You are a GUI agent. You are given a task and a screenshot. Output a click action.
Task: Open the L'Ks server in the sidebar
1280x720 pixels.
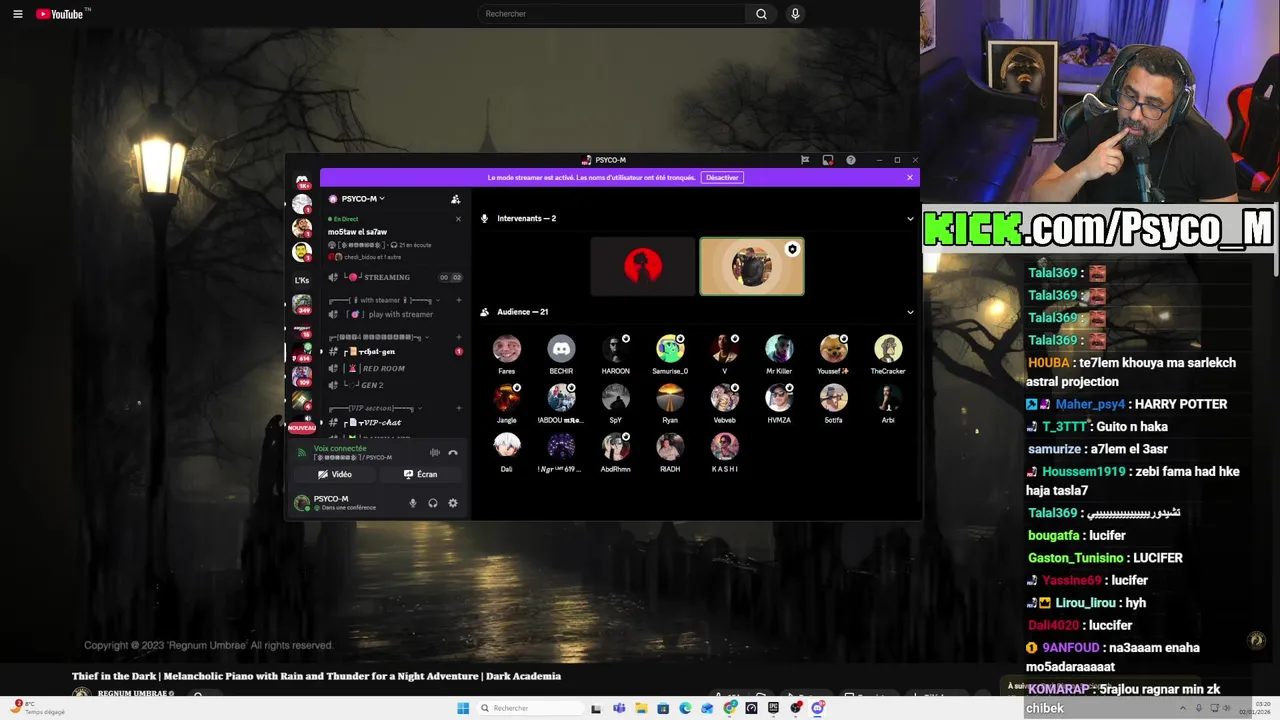(302, 280)
